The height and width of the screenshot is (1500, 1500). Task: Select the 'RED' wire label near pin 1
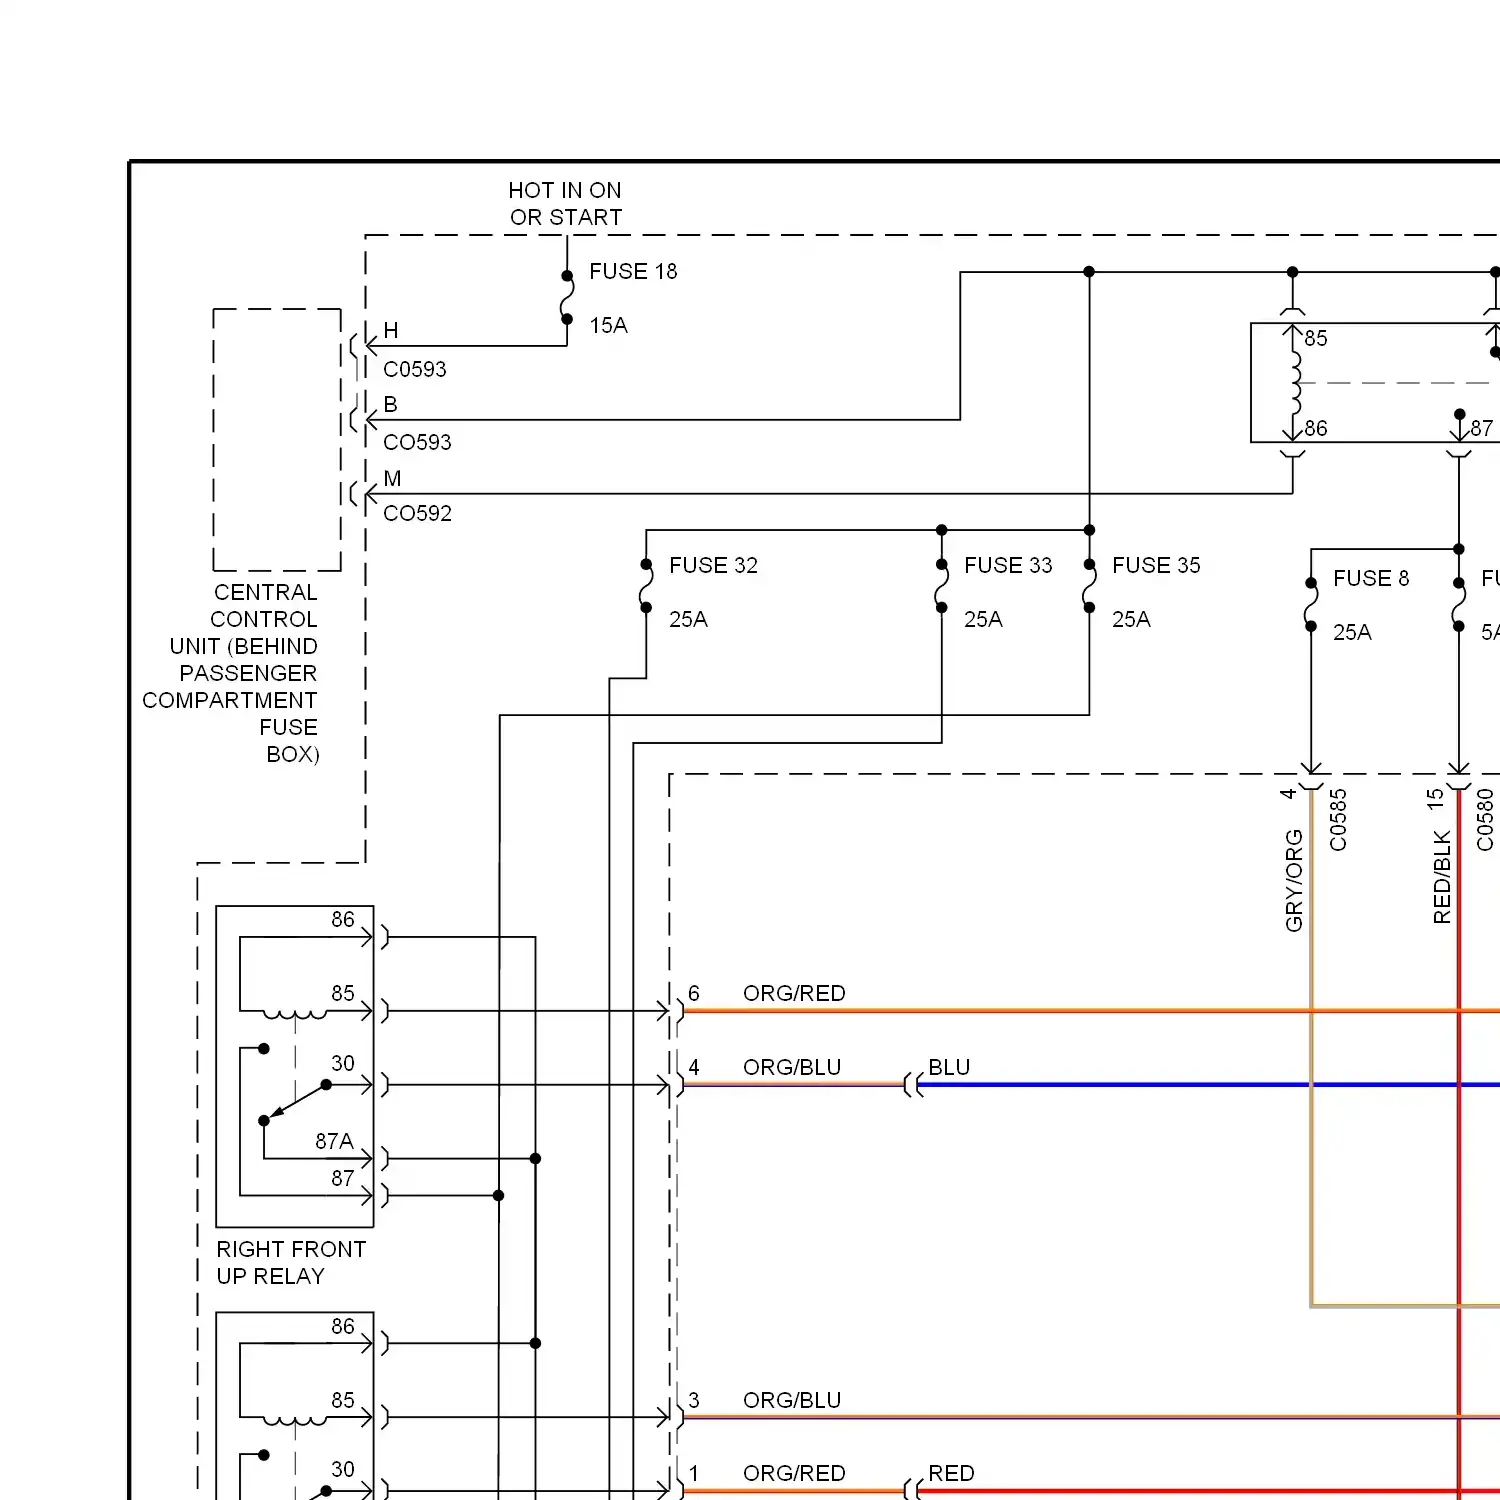(x=951, y=1474)
